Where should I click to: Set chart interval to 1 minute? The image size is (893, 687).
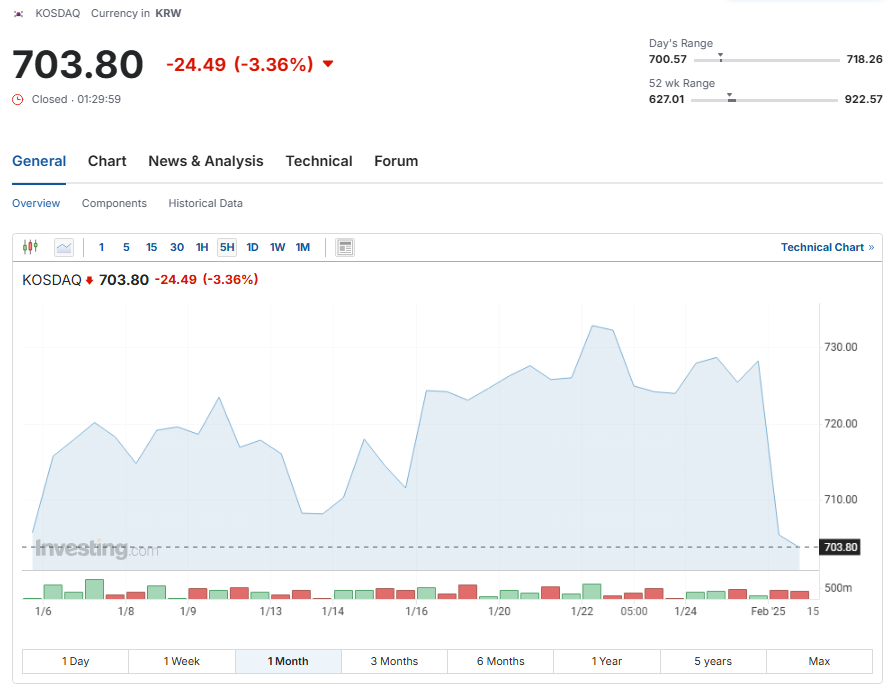point(101,247)
